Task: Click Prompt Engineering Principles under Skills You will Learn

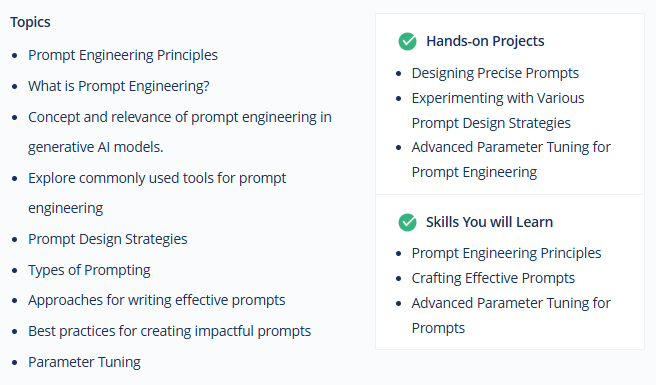Action: (x=506, y=253)
